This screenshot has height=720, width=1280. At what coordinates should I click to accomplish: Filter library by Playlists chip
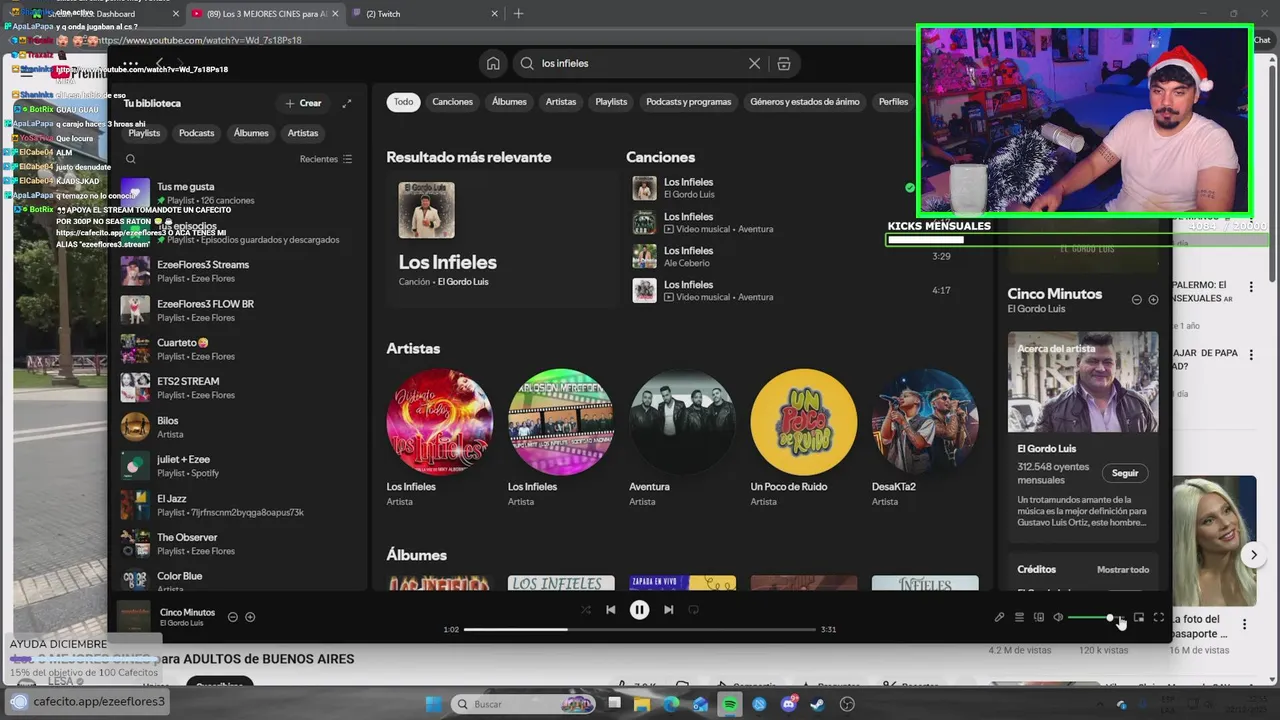point(144,133)
